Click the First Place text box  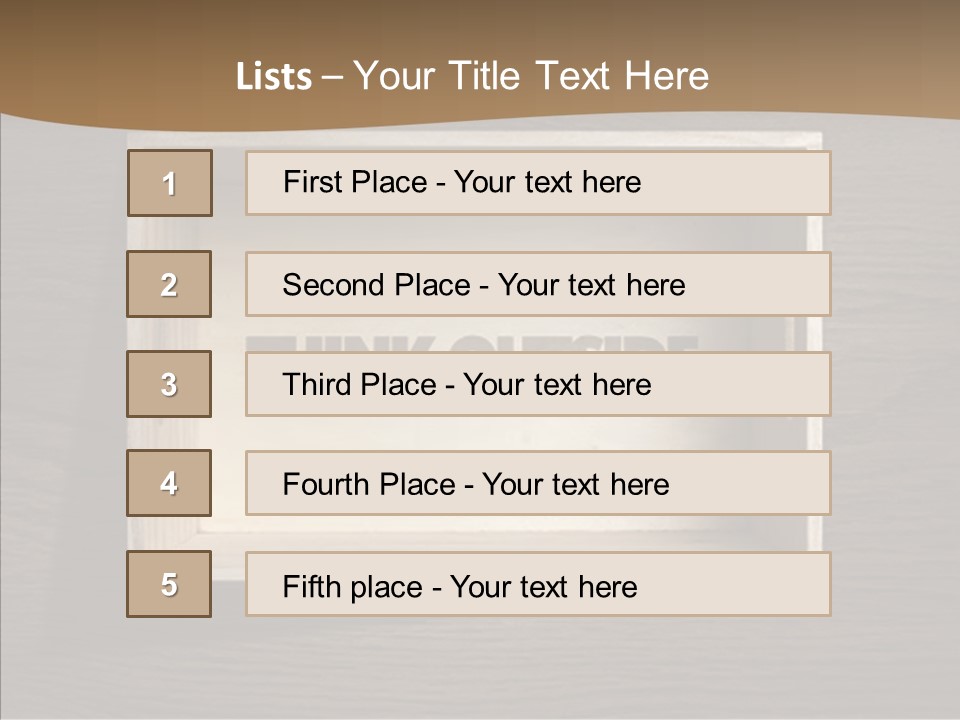point(538,183)
